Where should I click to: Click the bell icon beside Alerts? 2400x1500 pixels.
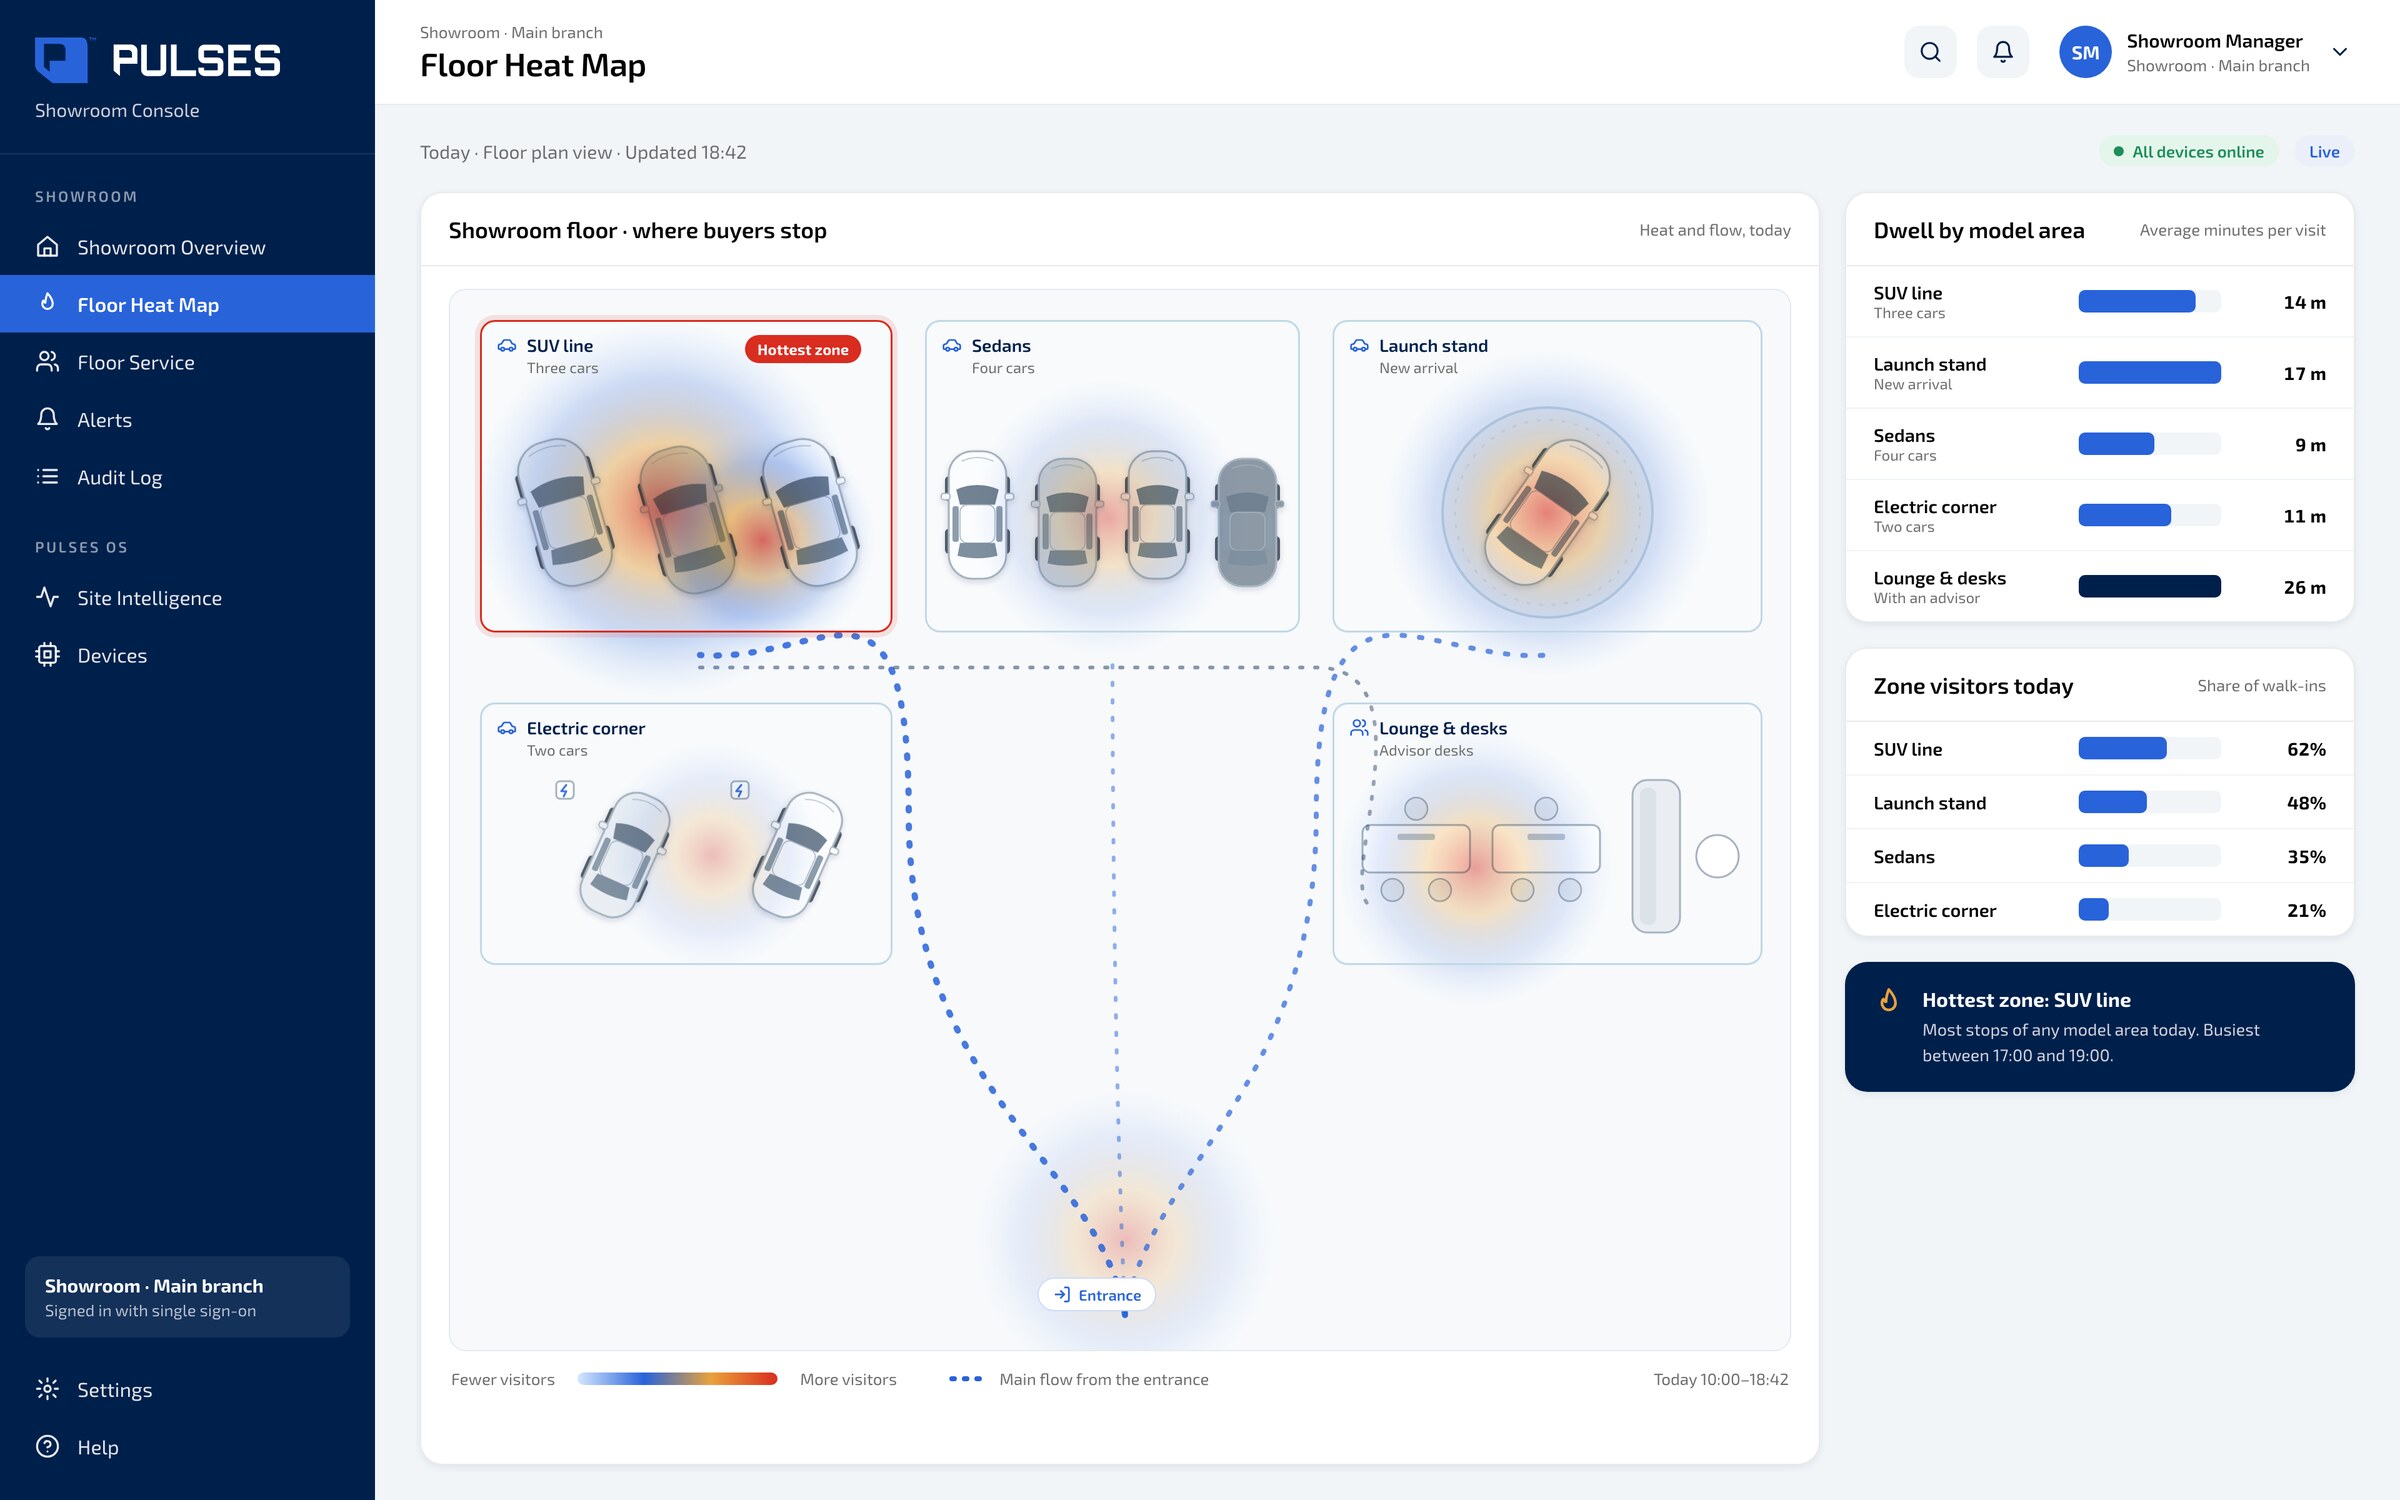tap(47, 419)
